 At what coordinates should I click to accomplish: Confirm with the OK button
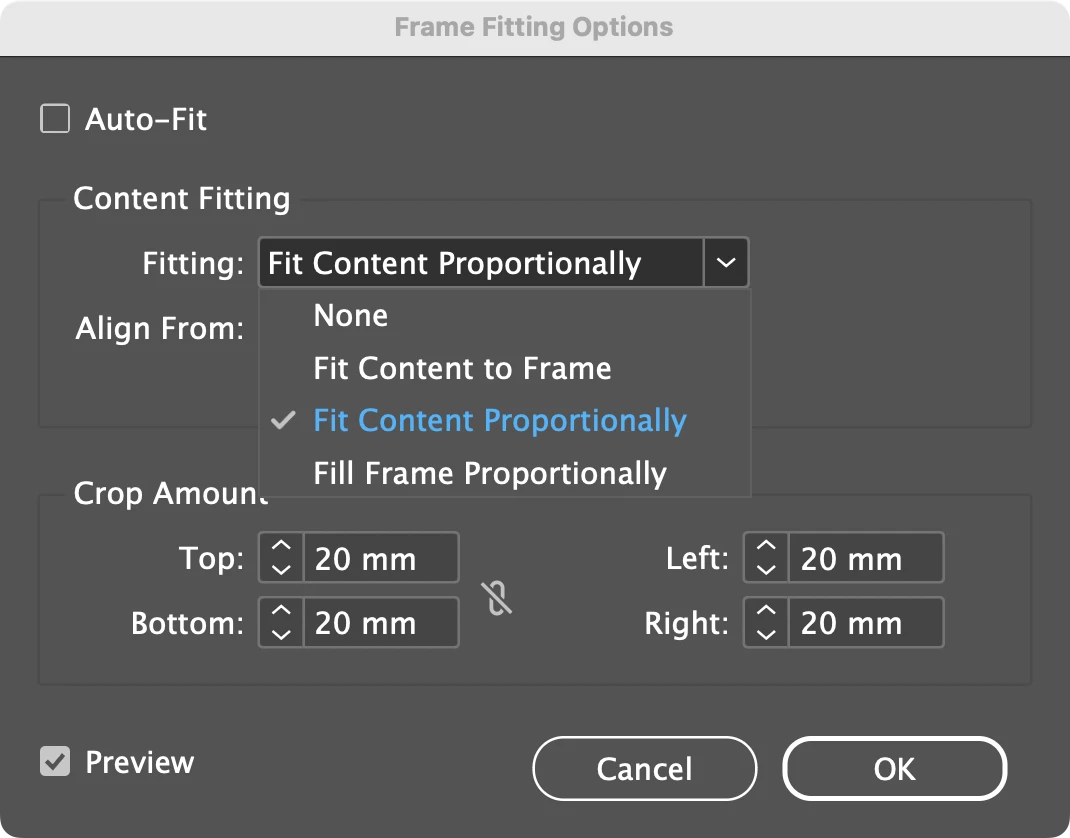coord(894,769)
